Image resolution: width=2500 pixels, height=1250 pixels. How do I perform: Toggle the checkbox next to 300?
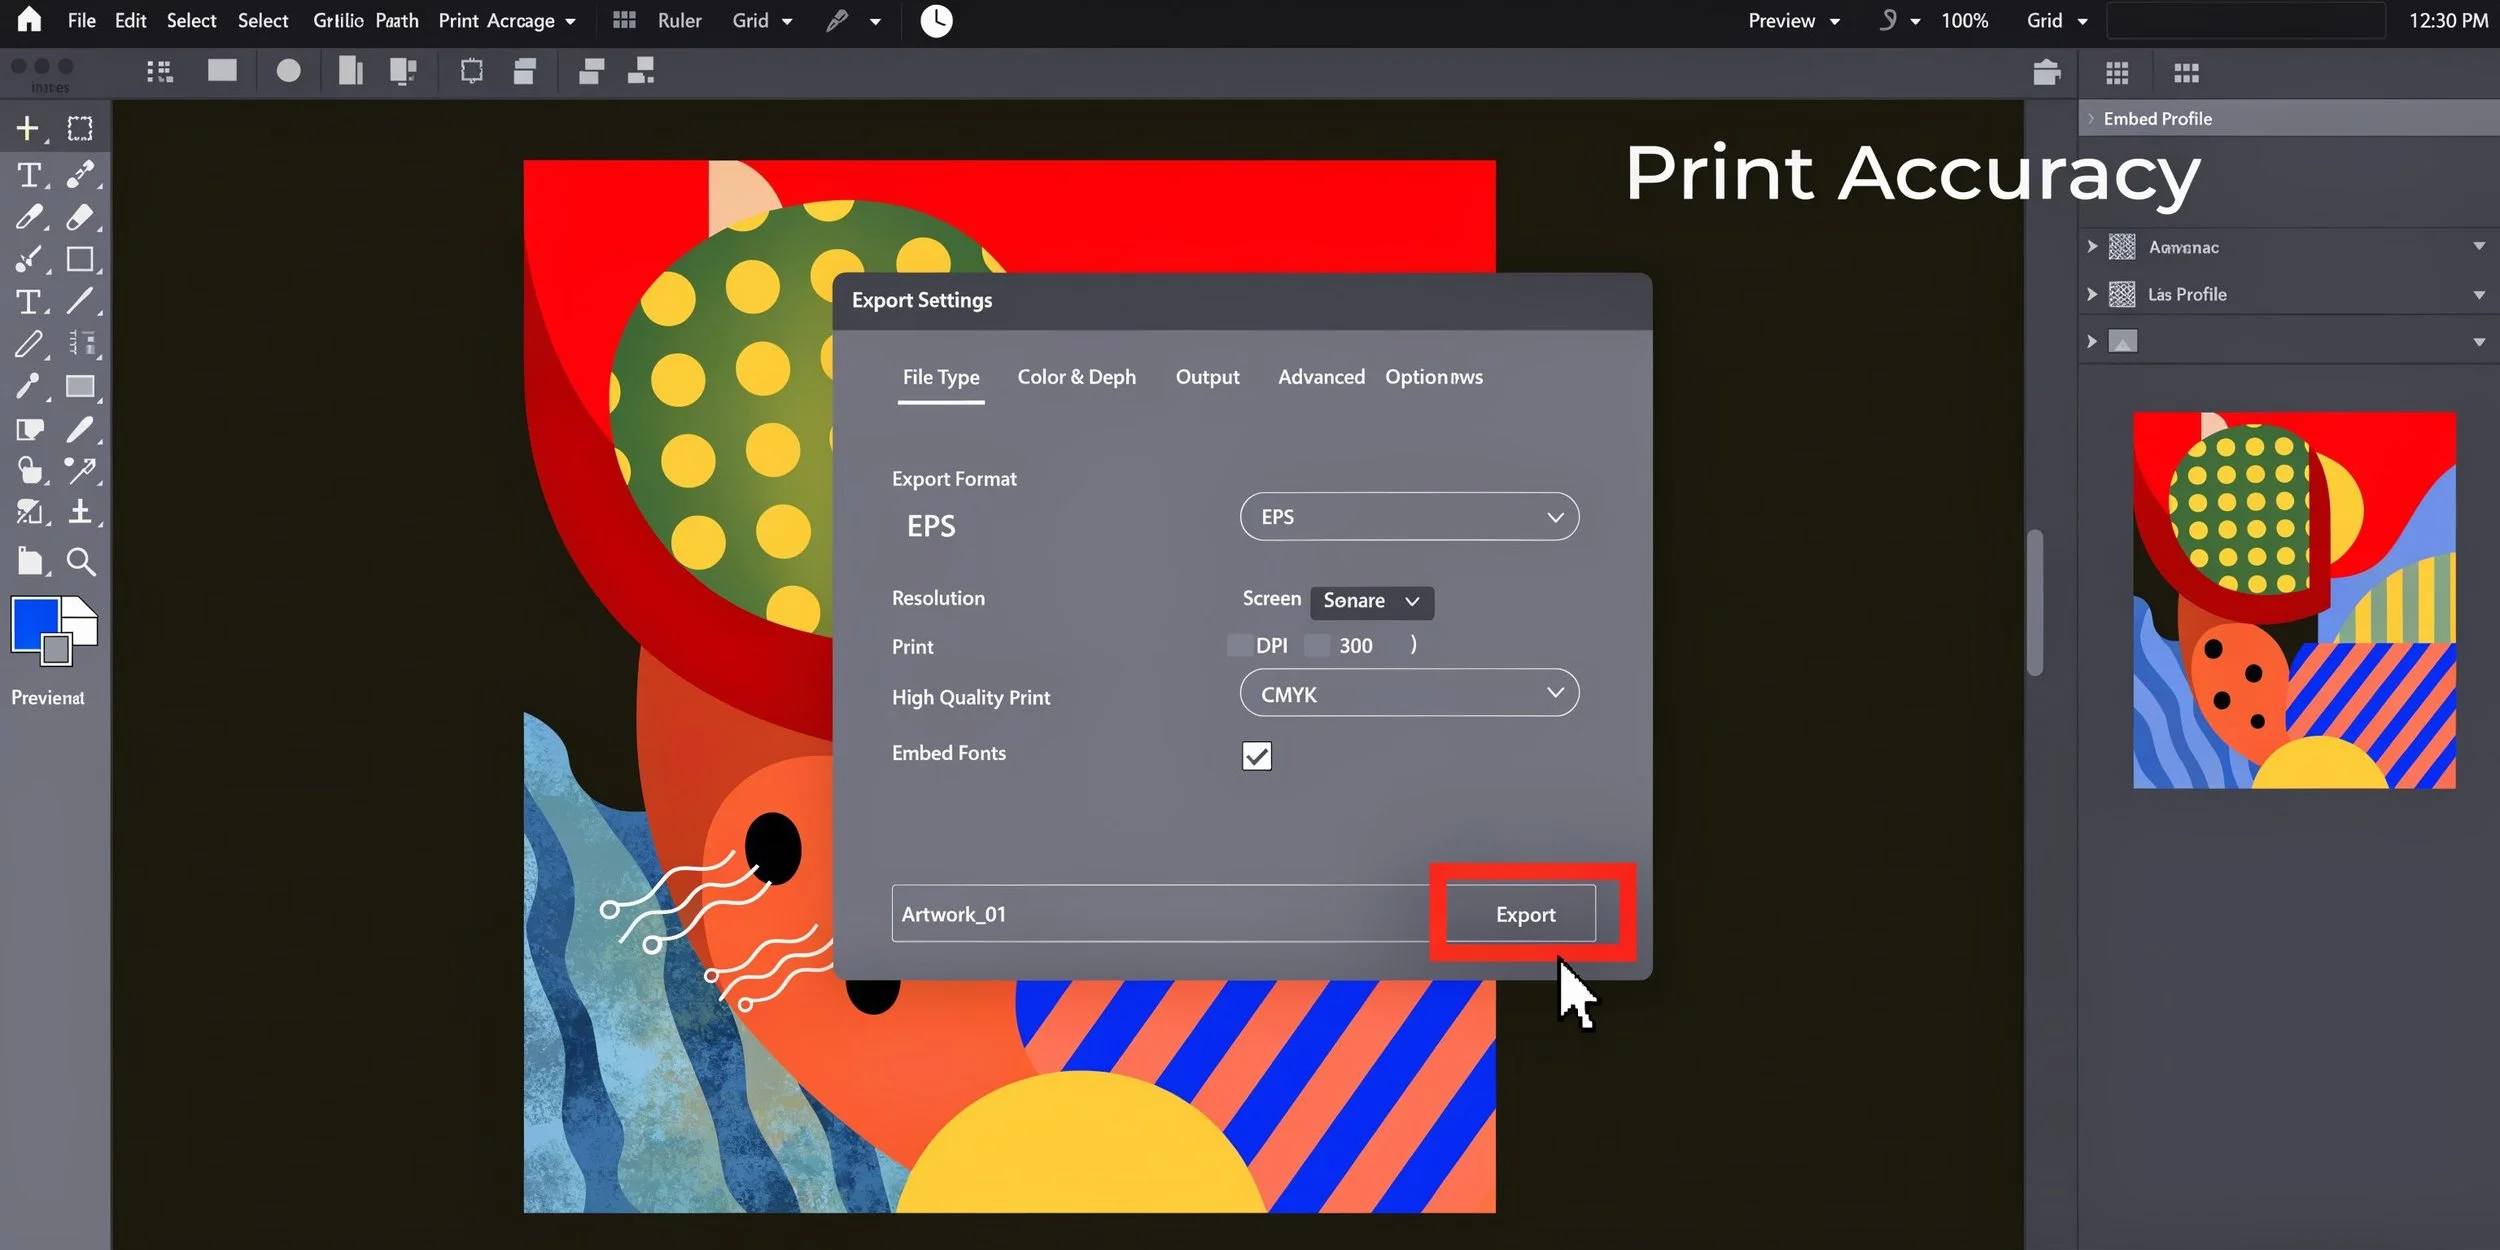[1318, 646]
